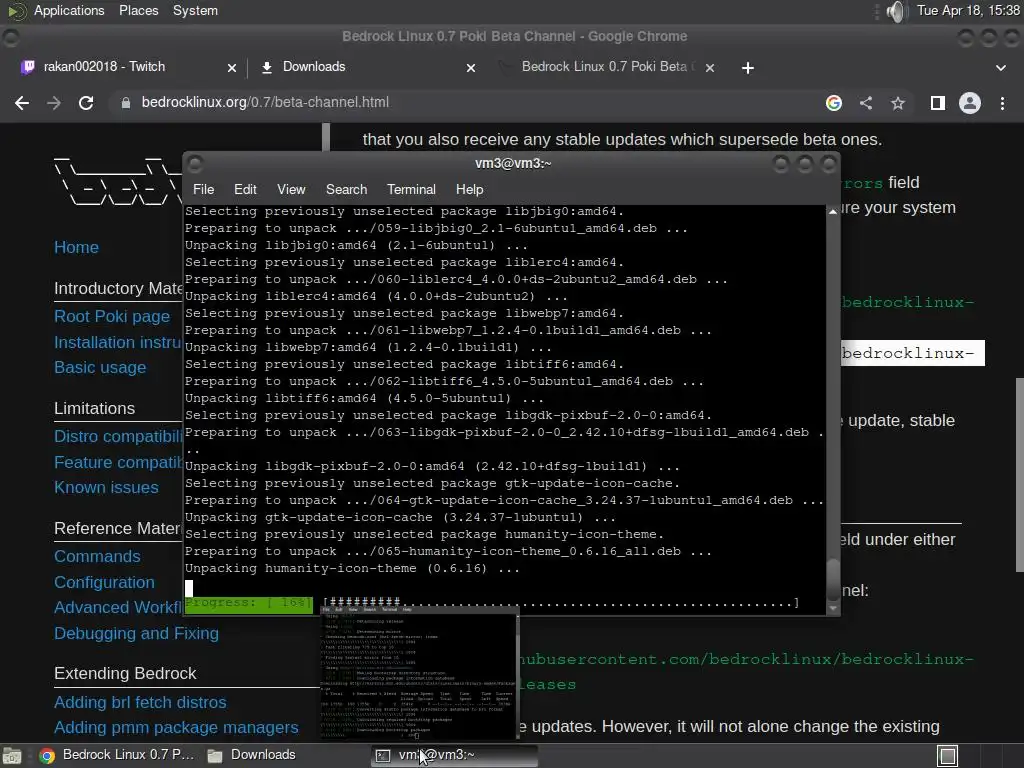Expand Chrome tab search chevron
Image resolution: width=1024 pixels, height=768 pixels.
tap(1000, 68)
